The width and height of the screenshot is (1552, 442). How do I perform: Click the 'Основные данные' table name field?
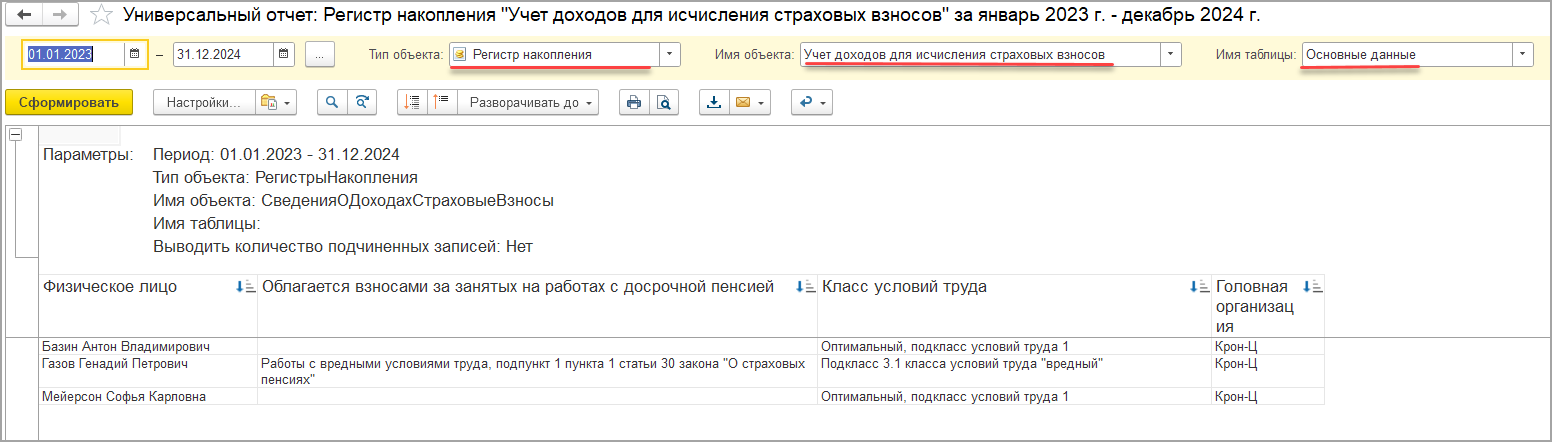point(1407,55)
